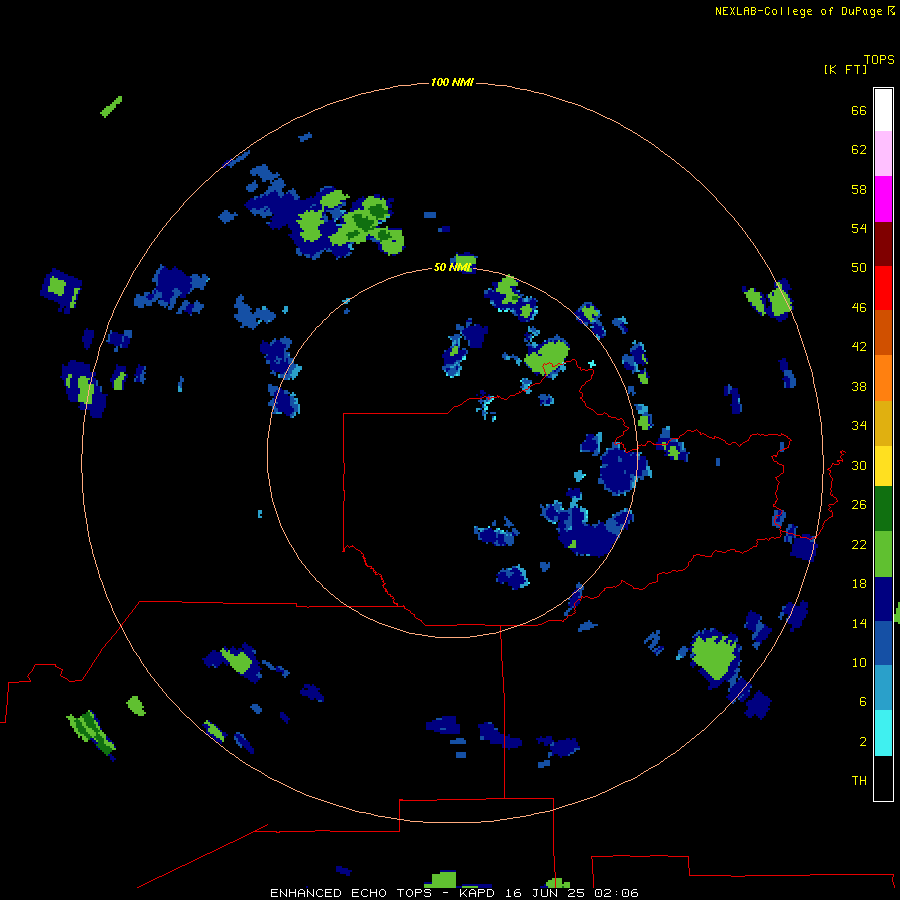
Task: Click the magenta legend swatch
Action: (x=883, y=199)
